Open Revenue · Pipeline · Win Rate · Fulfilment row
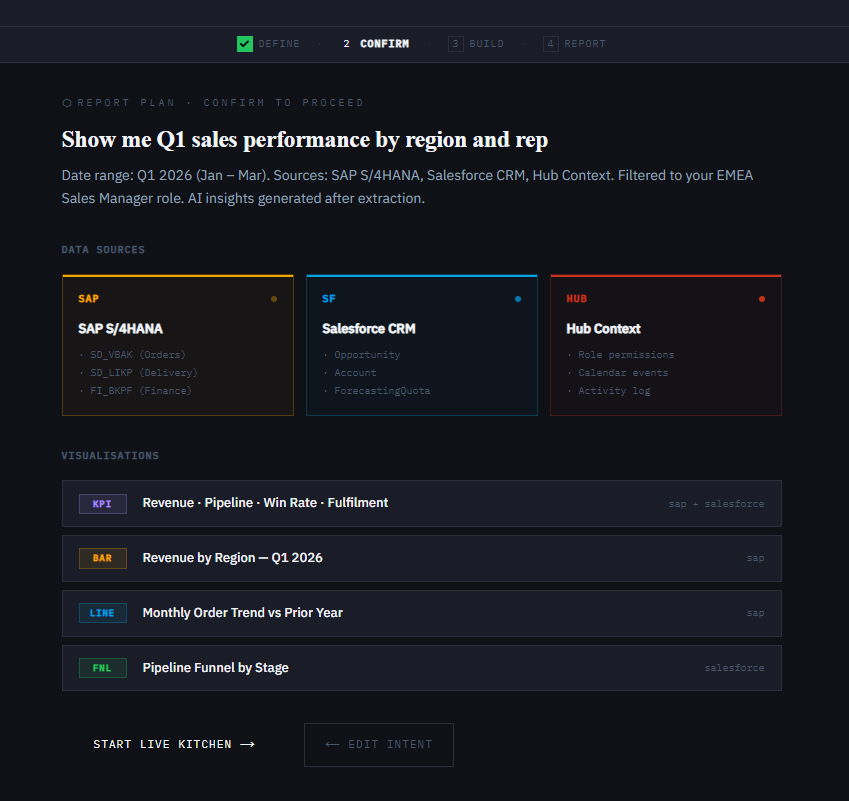Screen dimensions: 849x801 pyautogui.click(x=422, y=504)
